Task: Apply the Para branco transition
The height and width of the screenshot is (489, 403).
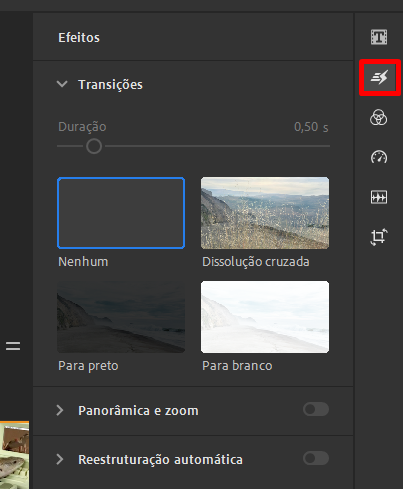Action: tap(265, 317)
